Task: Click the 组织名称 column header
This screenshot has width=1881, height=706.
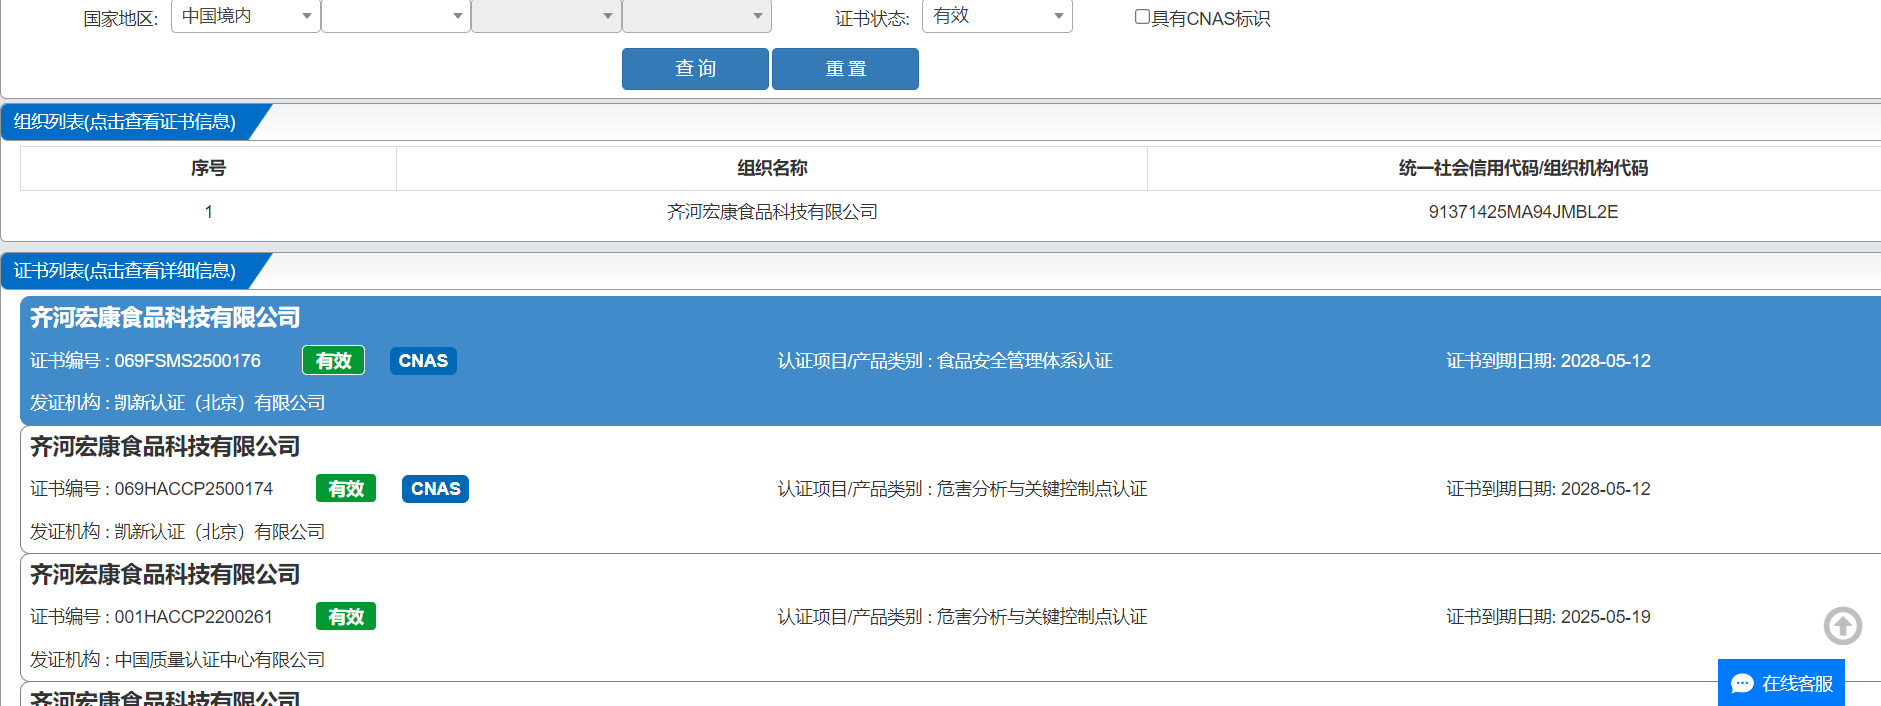Action: [772, 168]
